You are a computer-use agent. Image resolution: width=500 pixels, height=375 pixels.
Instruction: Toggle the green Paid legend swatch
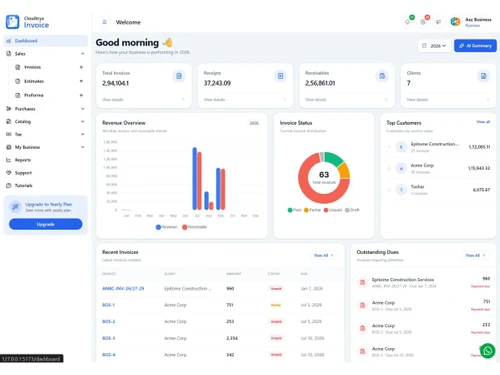[x=290, y=210]
